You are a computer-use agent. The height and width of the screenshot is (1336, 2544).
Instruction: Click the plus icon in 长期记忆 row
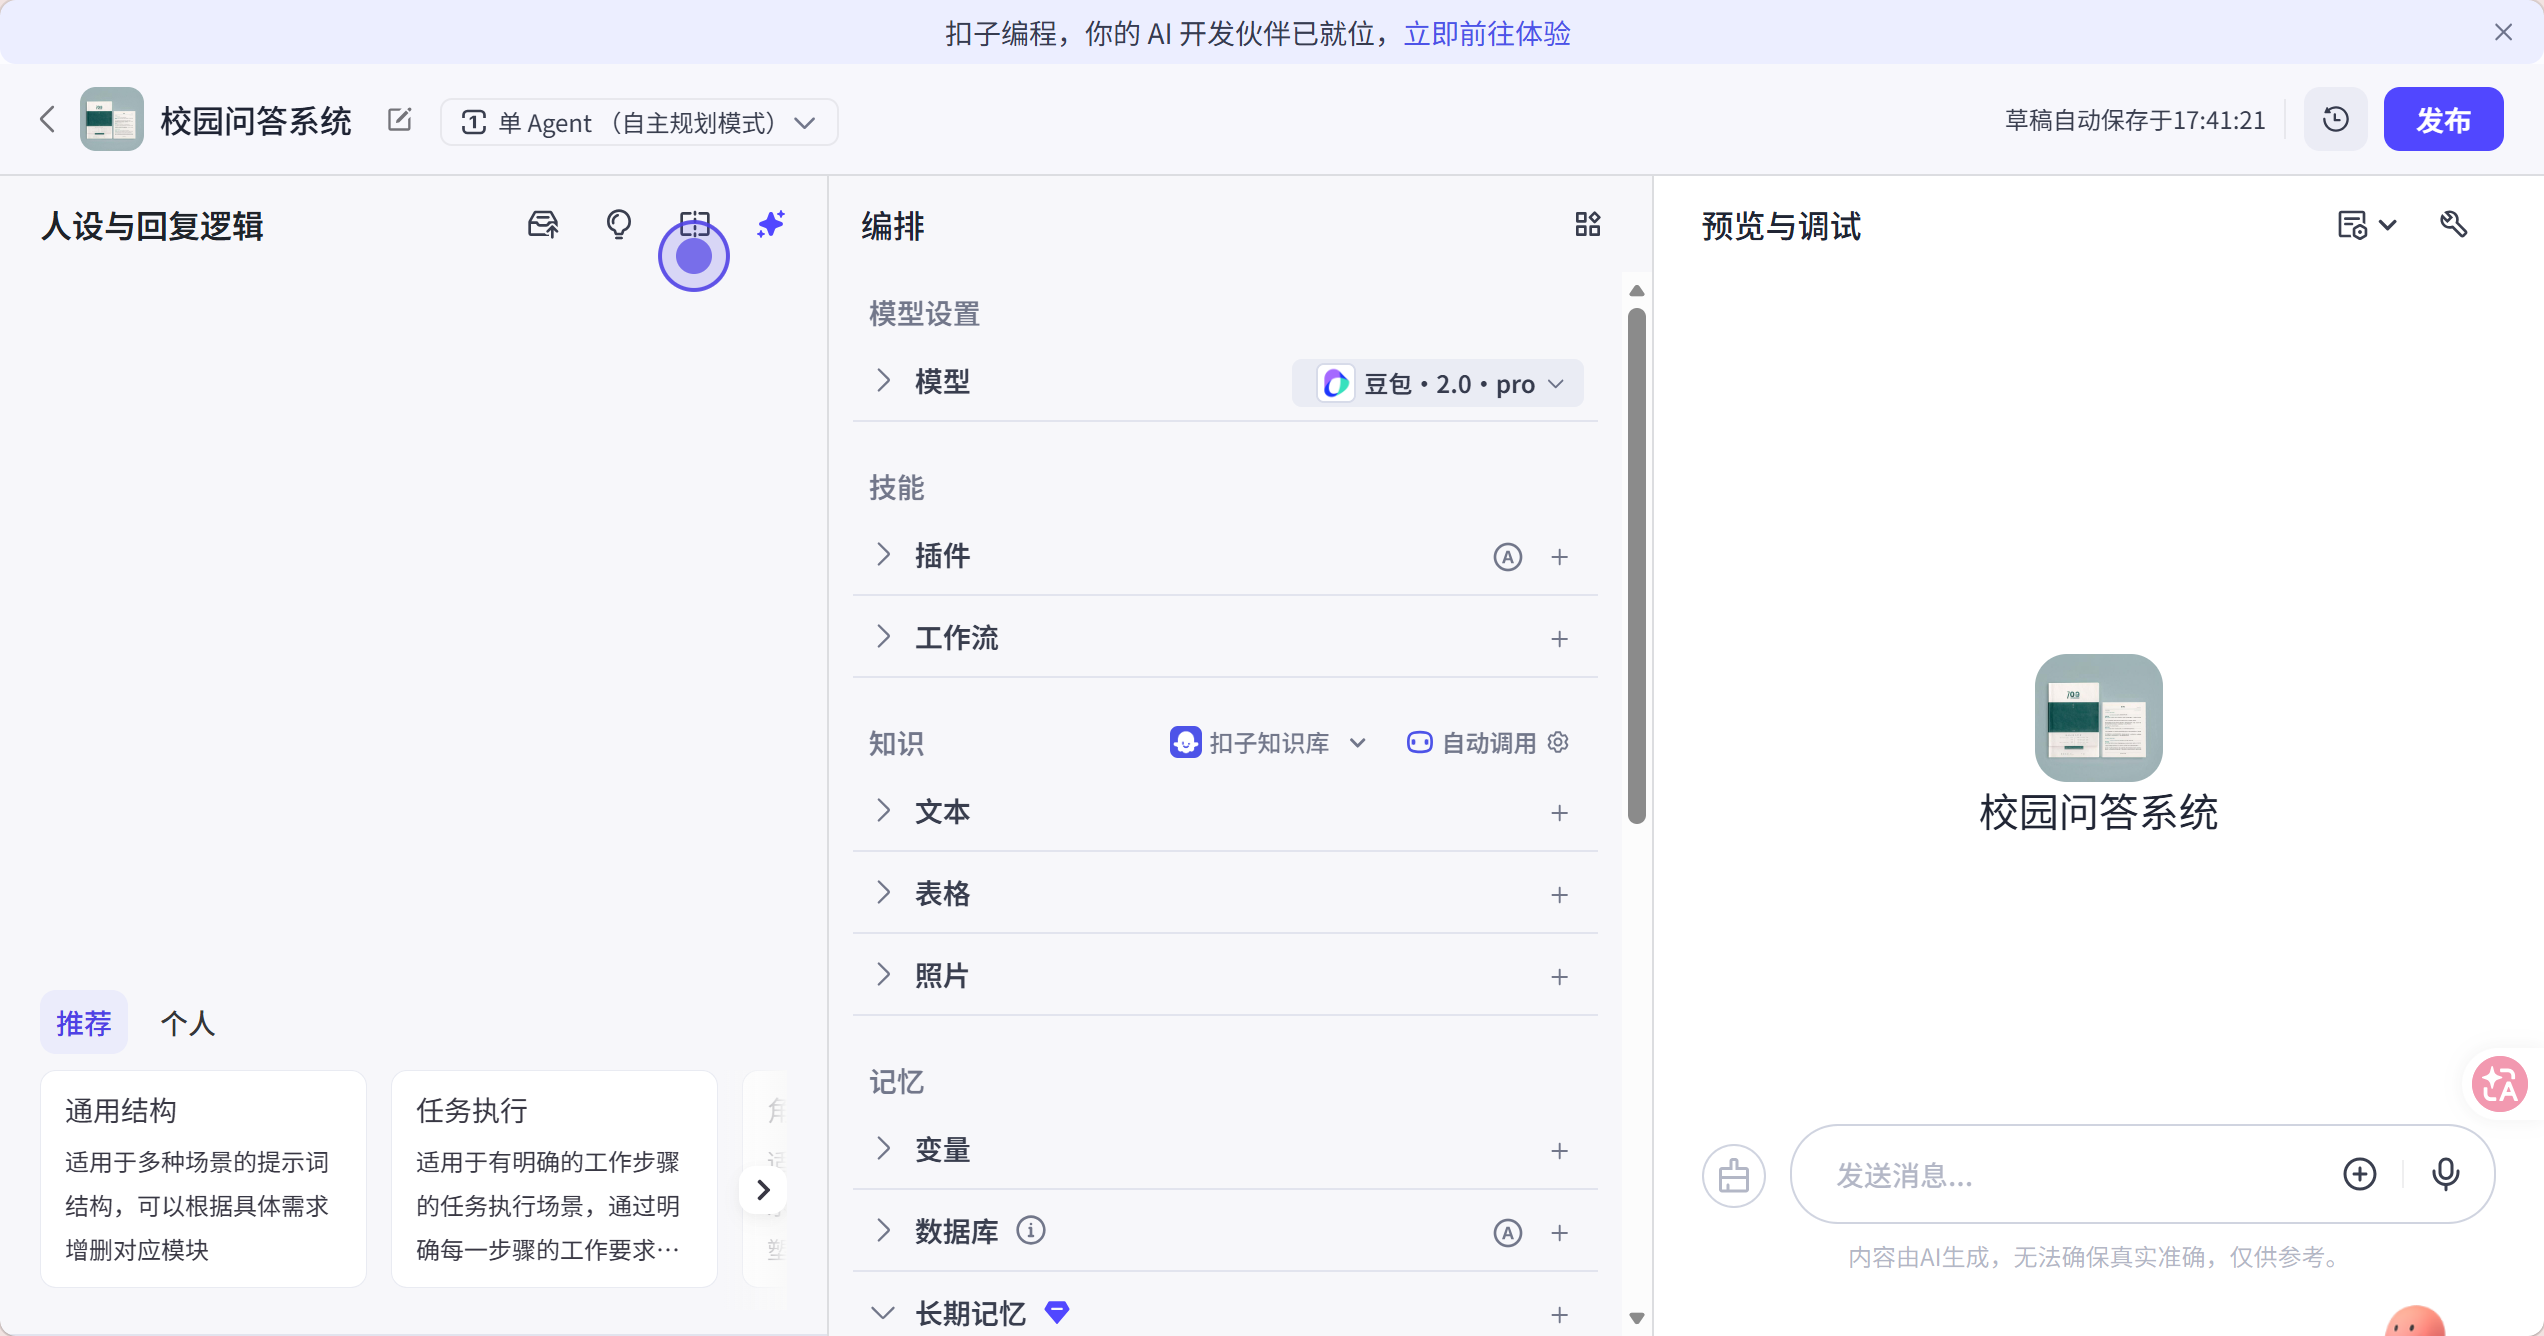(x=1559, y=1315)
